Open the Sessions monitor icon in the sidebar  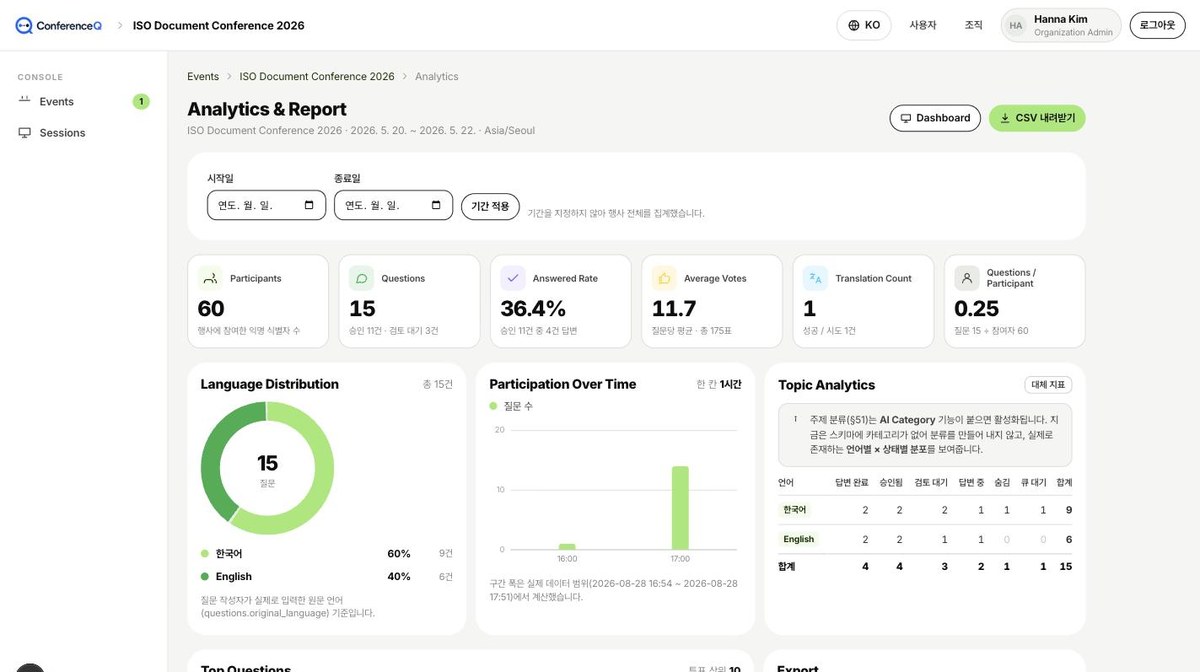(x=25, y=133)
